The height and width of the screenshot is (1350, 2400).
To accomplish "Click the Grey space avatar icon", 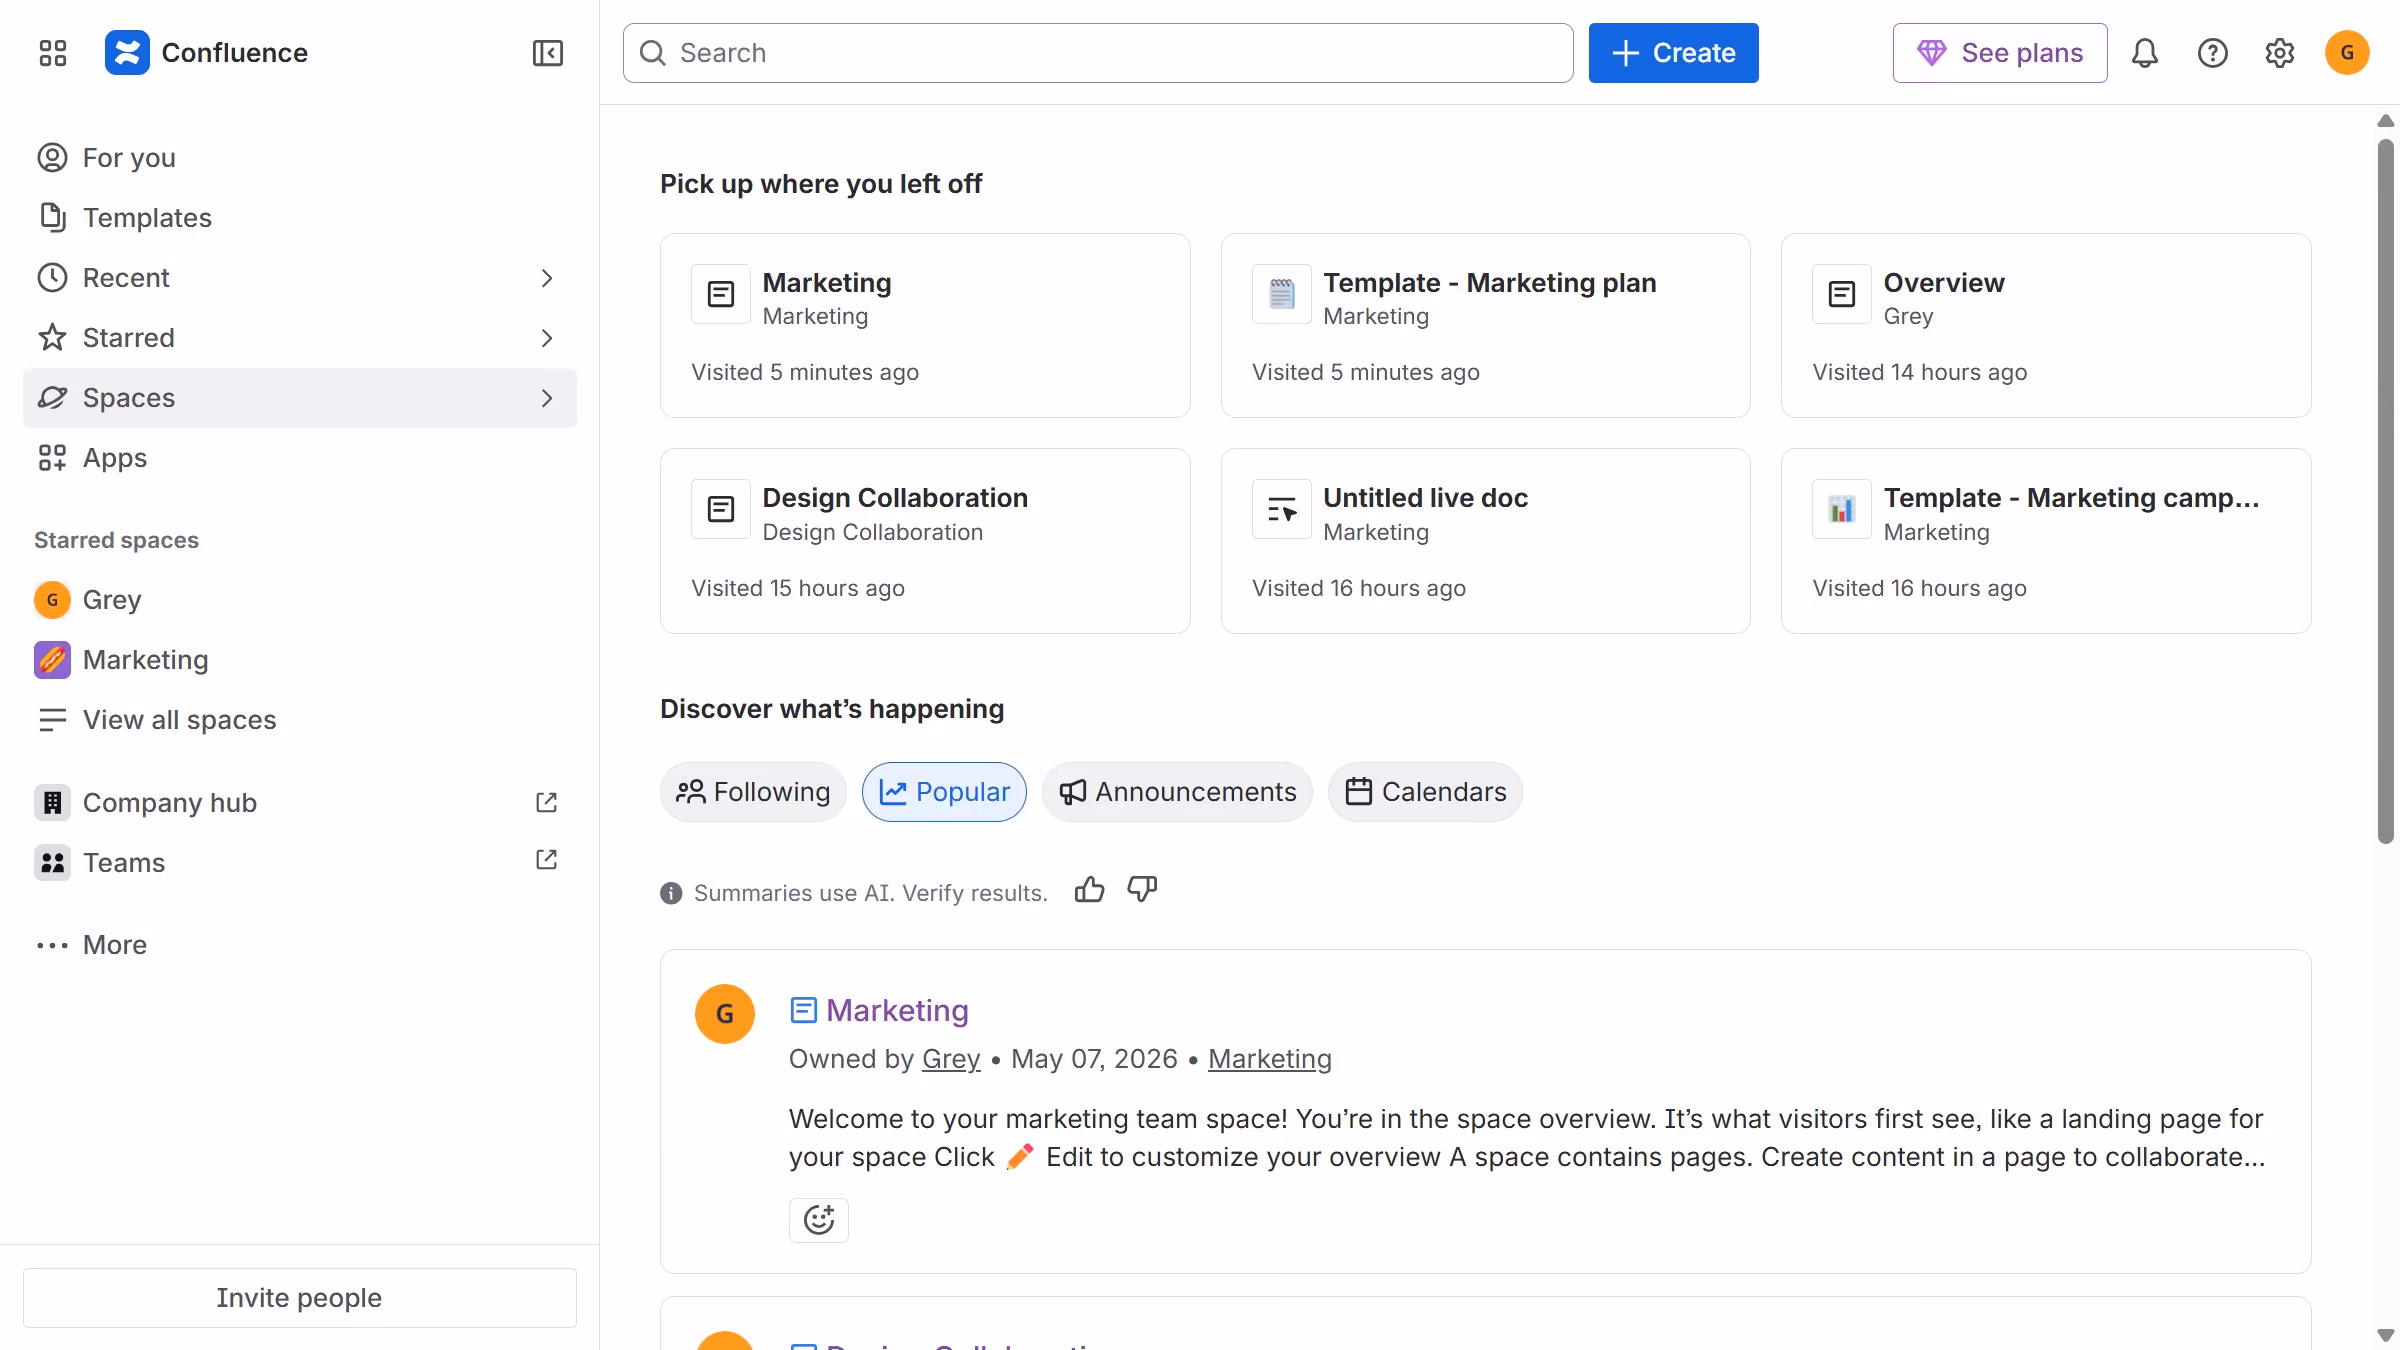I will [52, 600].
